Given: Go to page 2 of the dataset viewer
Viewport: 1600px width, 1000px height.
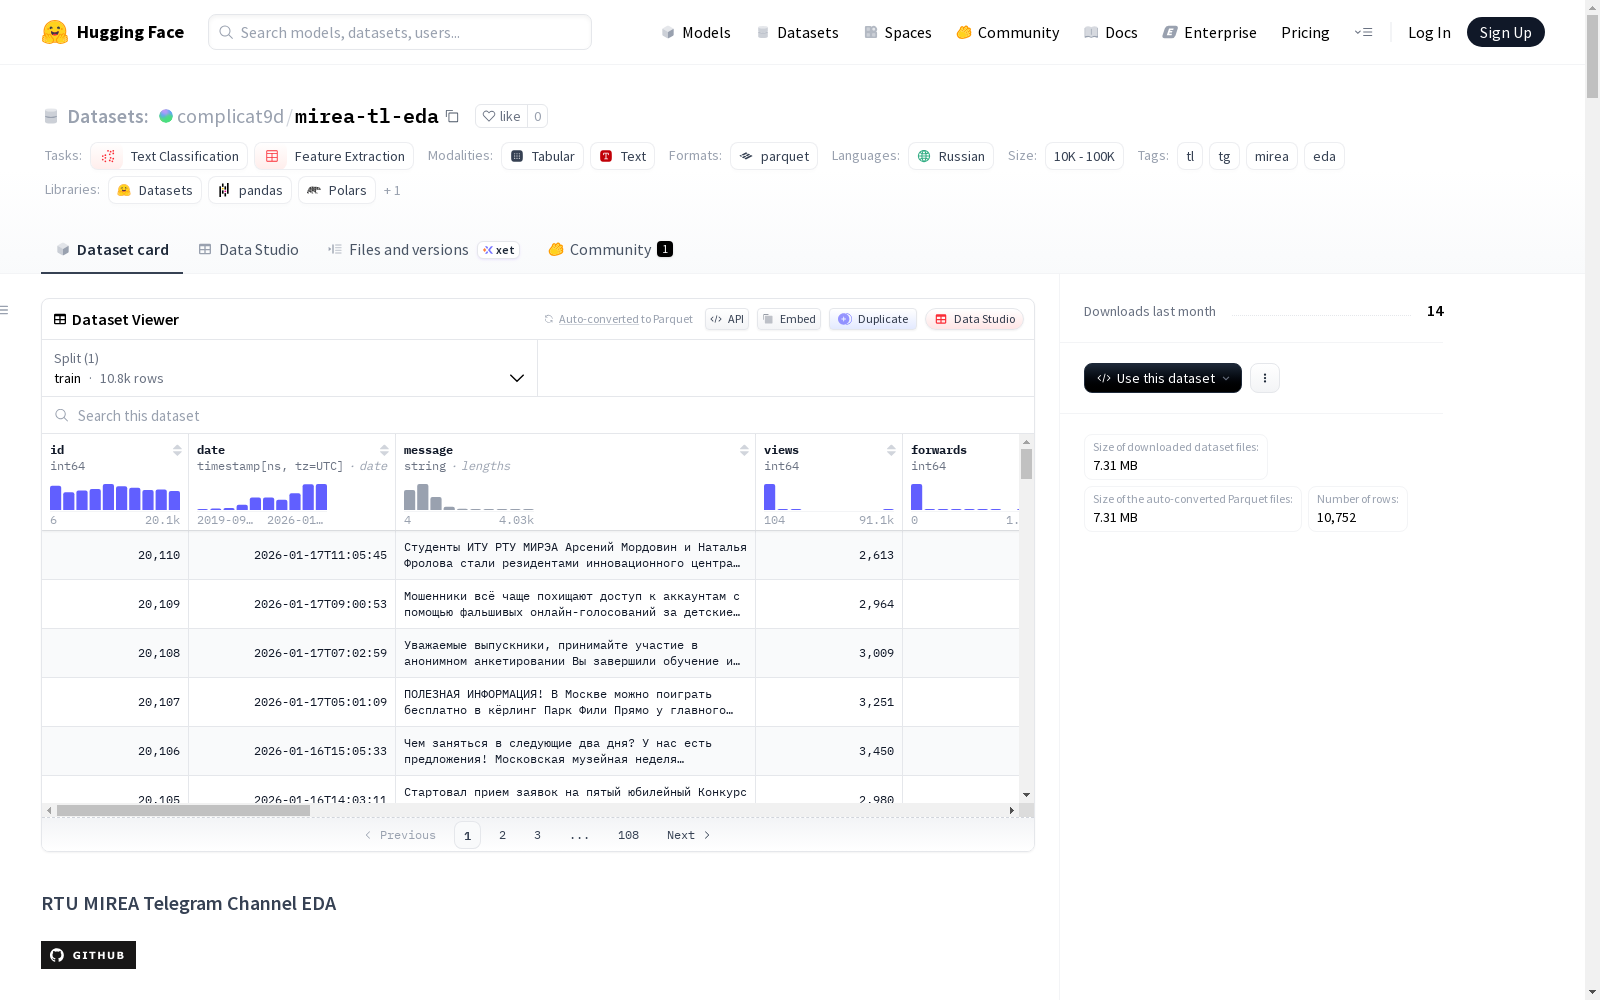Looking at the screenshot, I should coord(502,835).
